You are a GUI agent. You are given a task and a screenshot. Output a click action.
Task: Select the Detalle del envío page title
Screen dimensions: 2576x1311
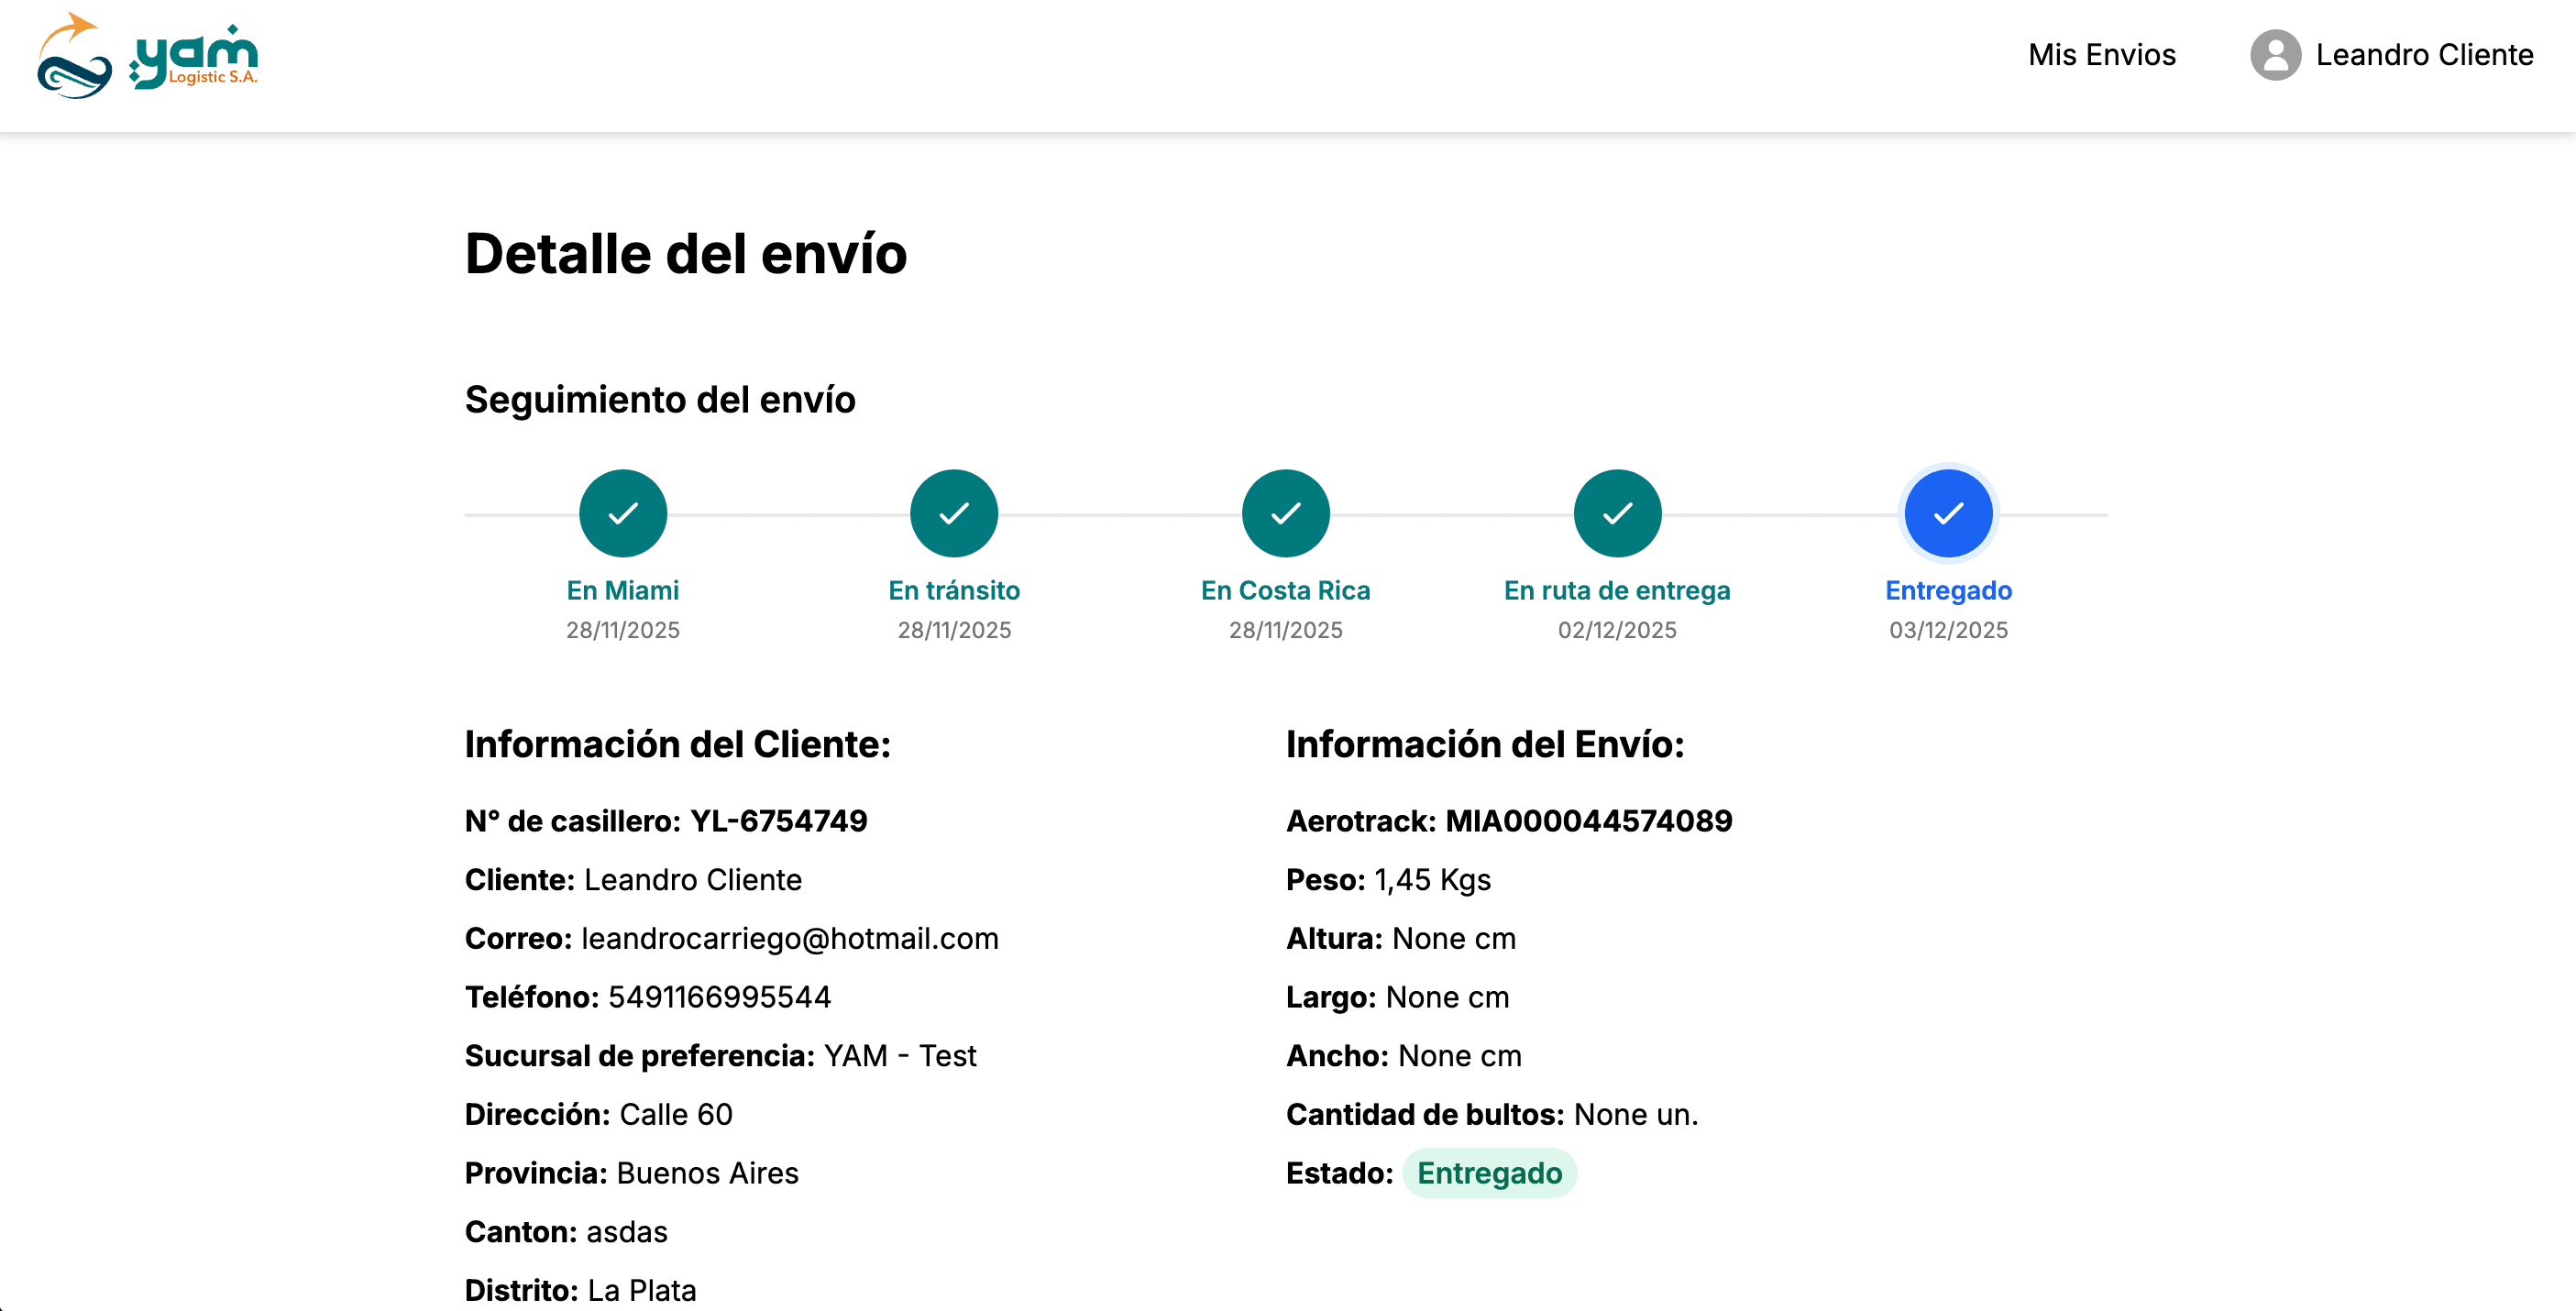coord(686,255)
